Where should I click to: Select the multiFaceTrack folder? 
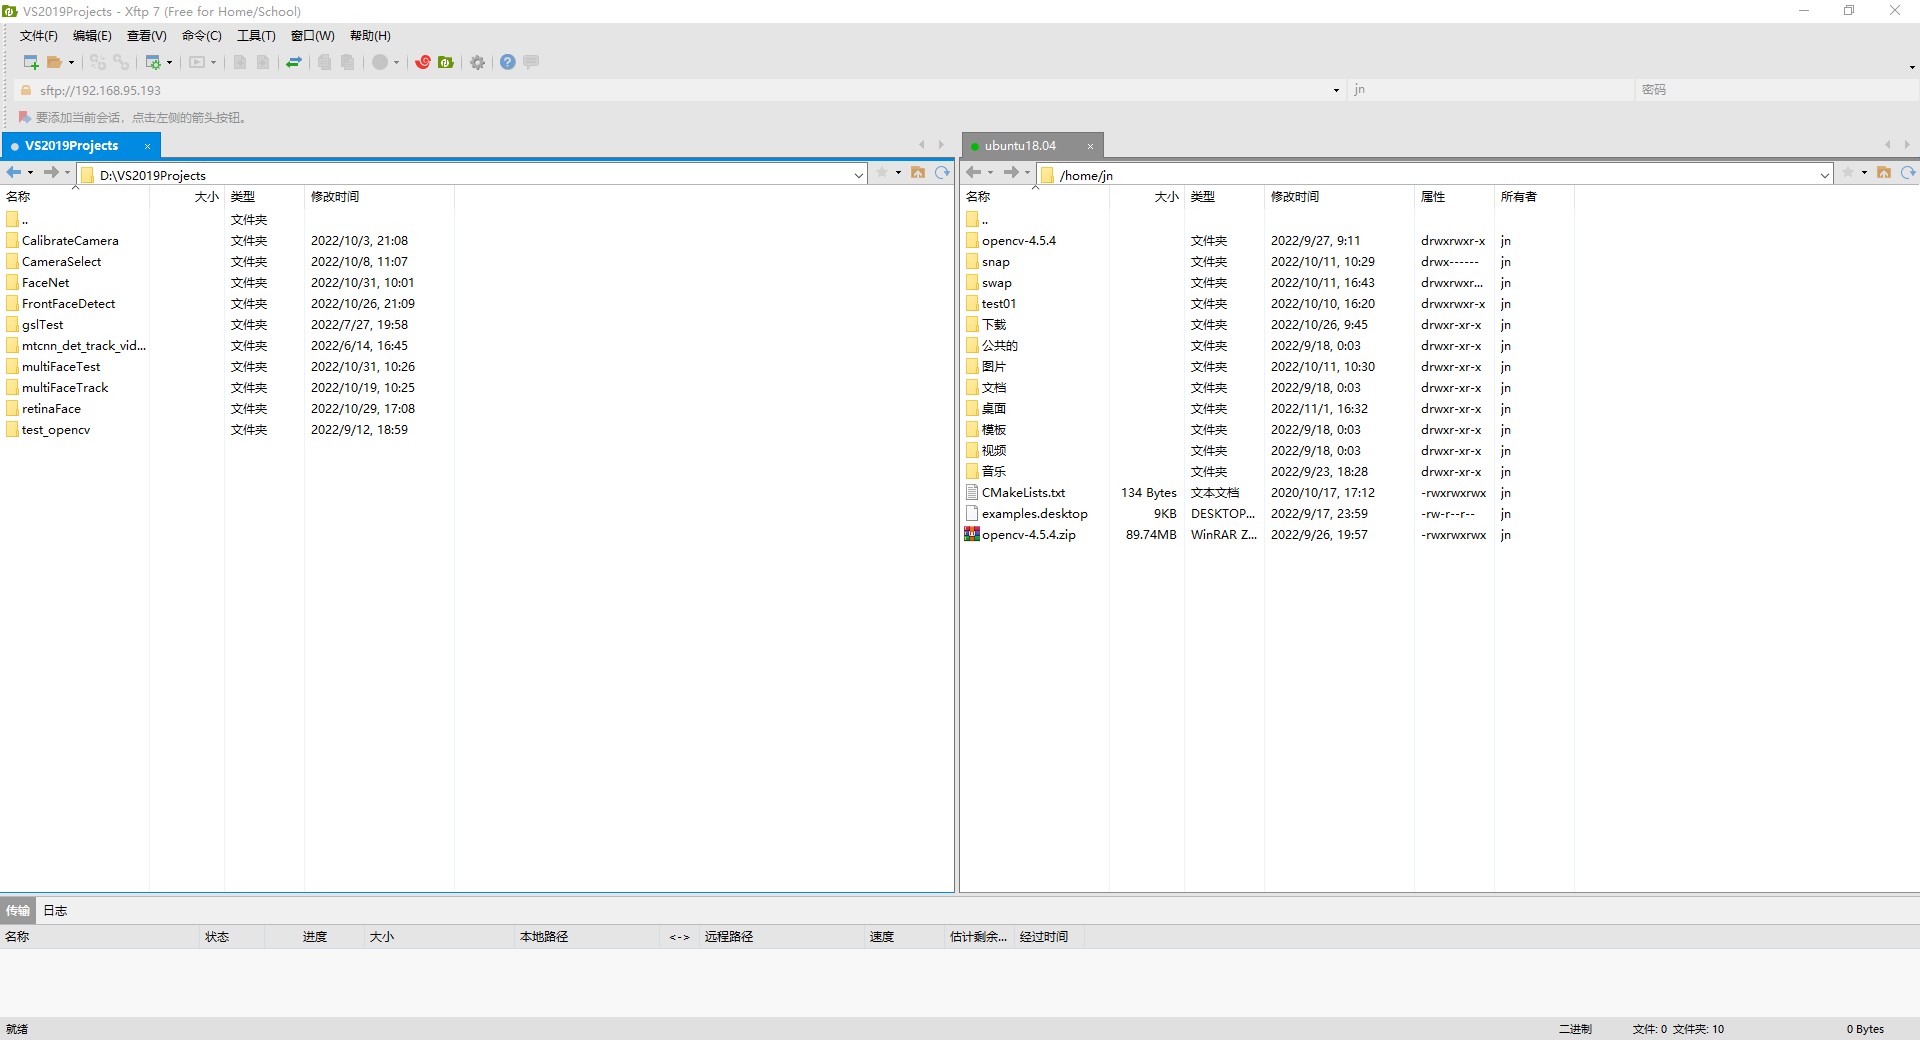click(x=64, y=388)
